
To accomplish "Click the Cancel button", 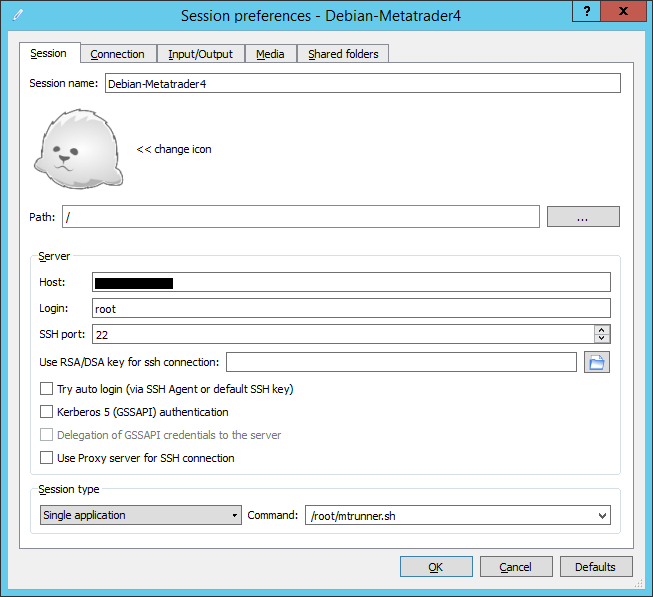I will click(516, 567).
